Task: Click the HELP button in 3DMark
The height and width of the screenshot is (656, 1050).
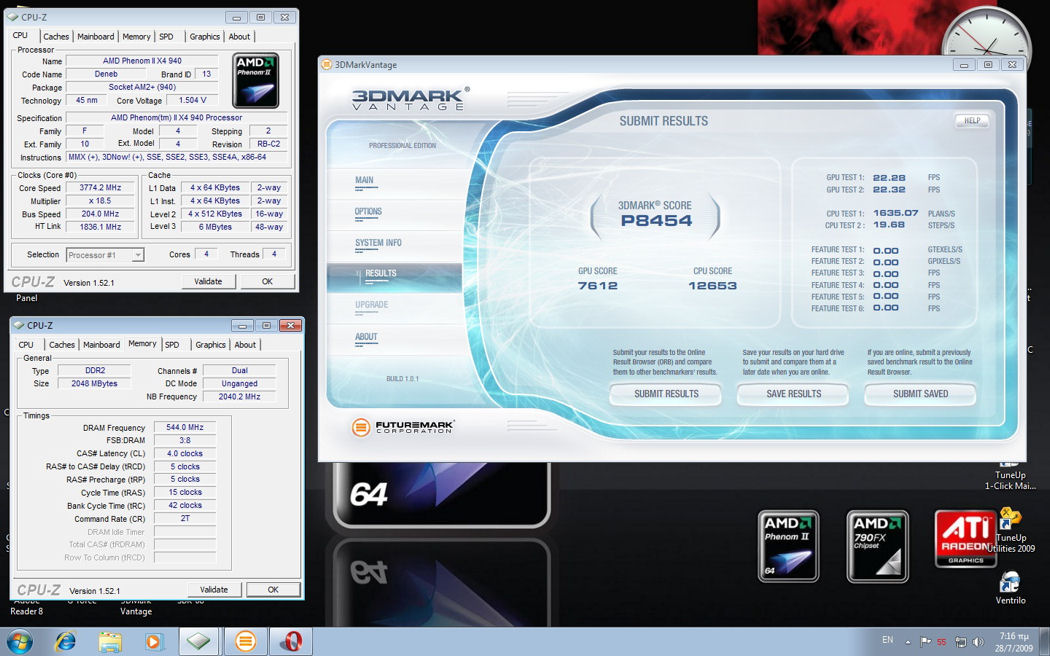Action: 972,121
